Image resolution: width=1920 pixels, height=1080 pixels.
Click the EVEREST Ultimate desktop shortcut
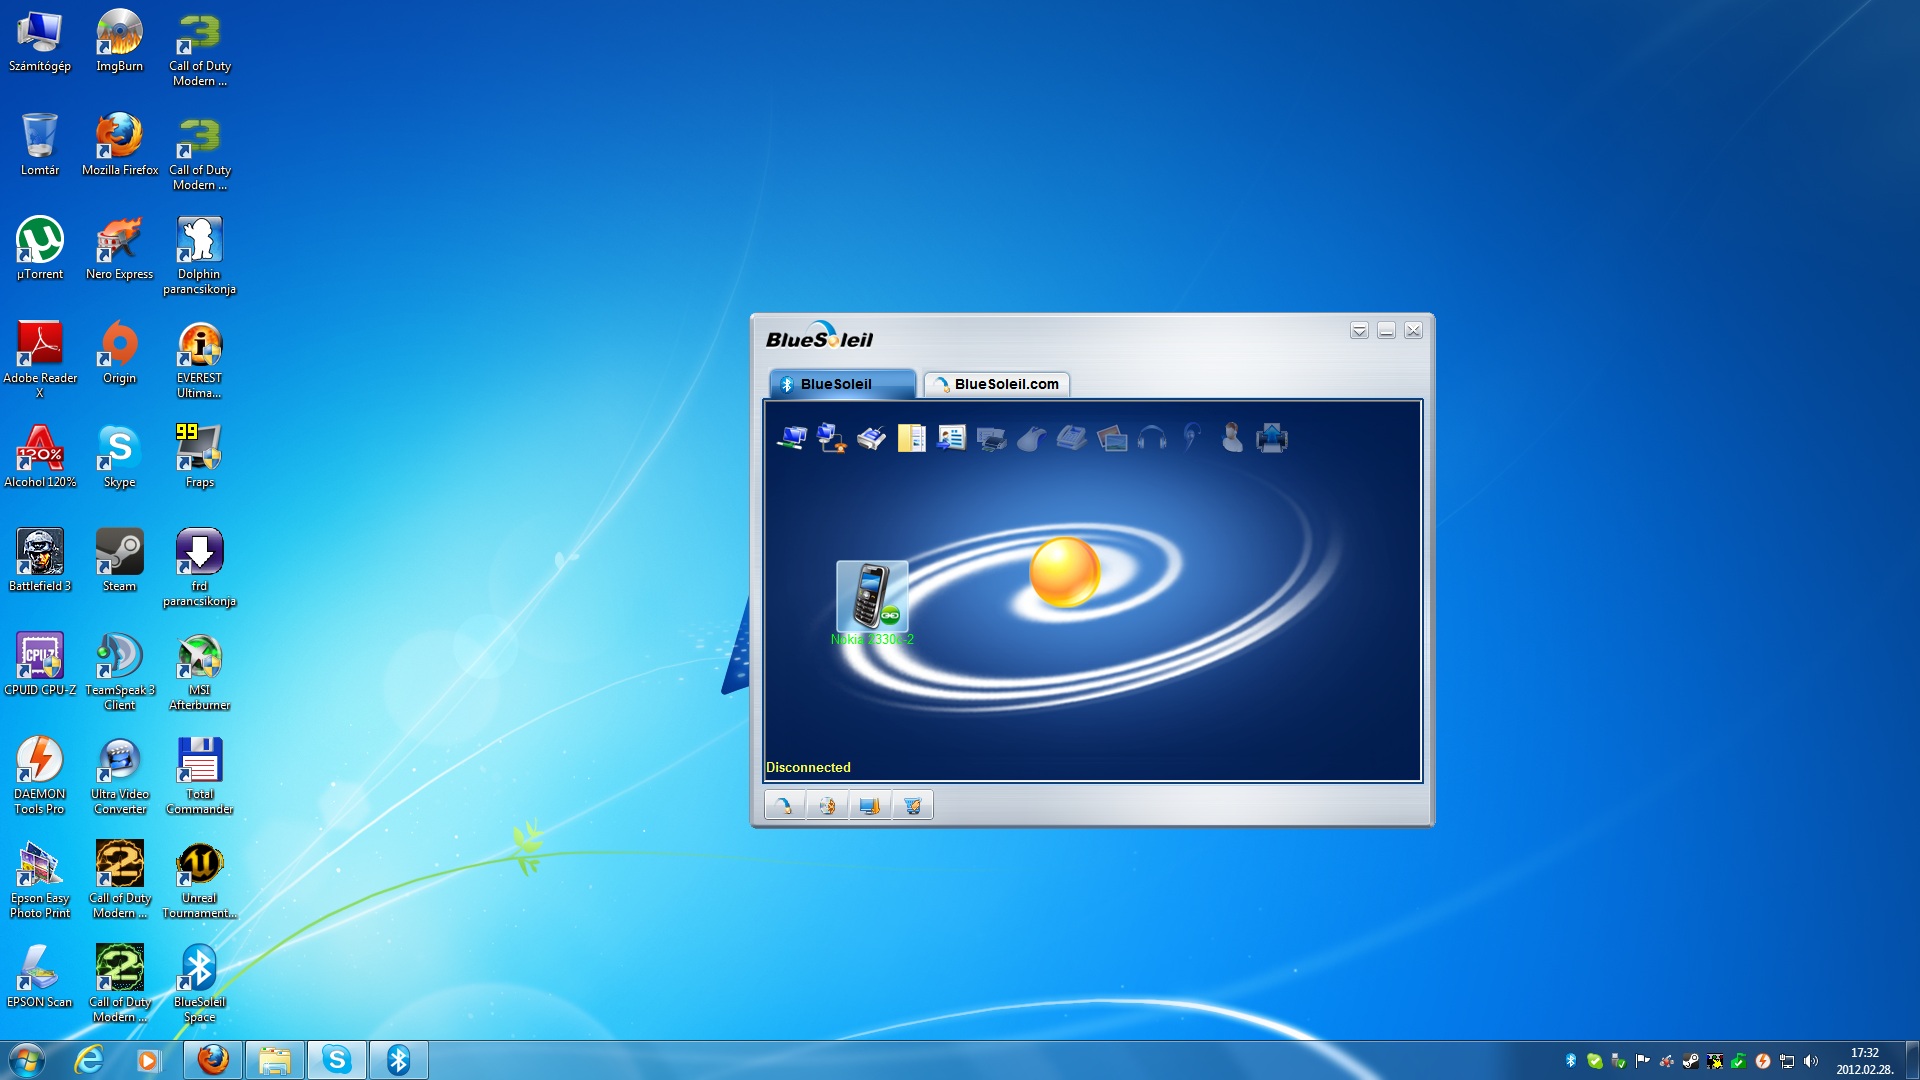[x=199, y=361]
